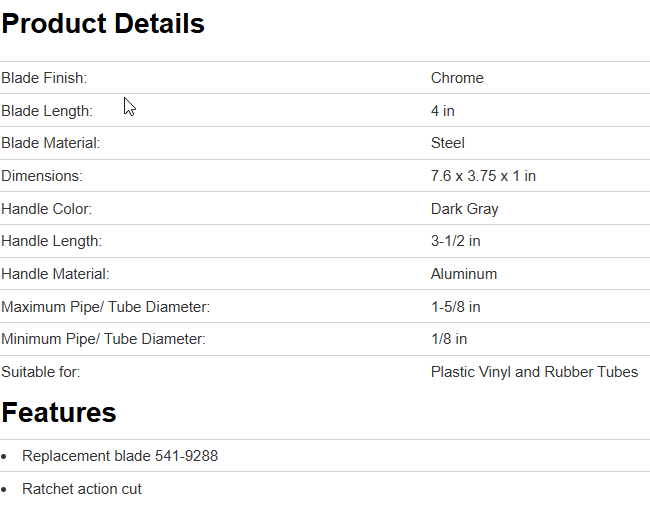Image resolution: width=650 pixels, height=505 pixels.
Task: Click the 3-1/2 in handle length value
Action: [456, 241]
